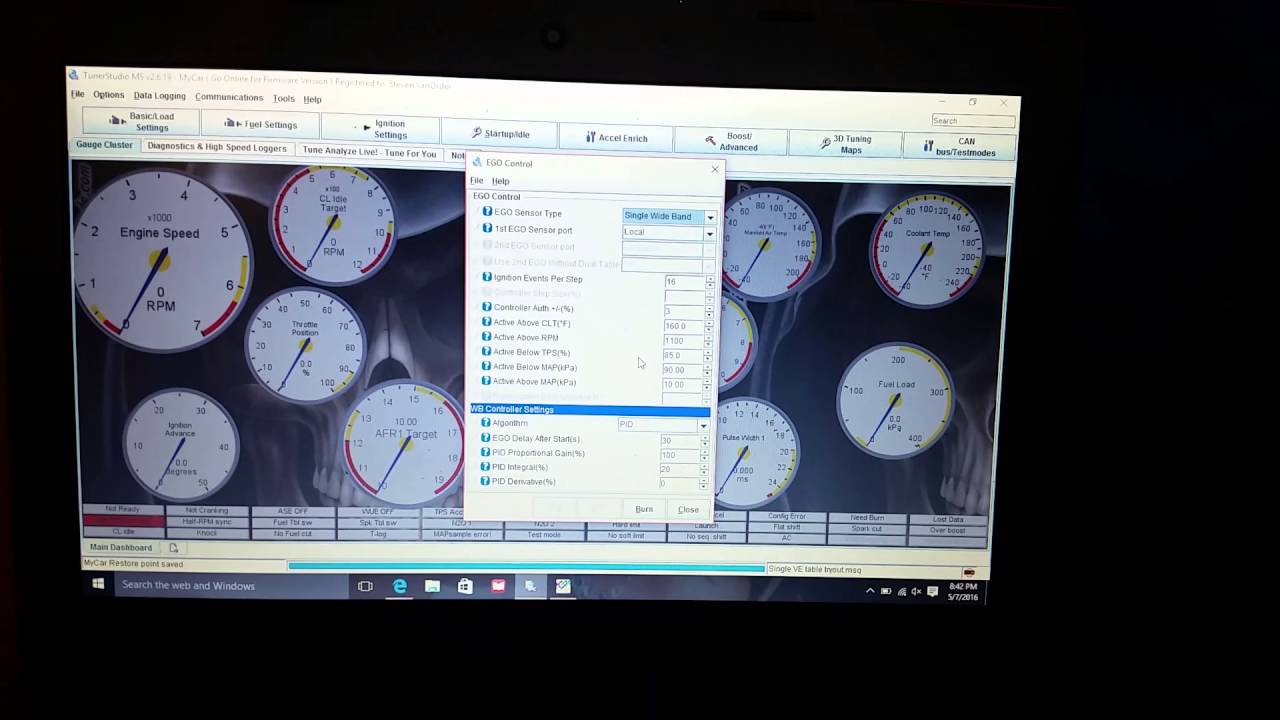Open the Options menu

point(109,95)
